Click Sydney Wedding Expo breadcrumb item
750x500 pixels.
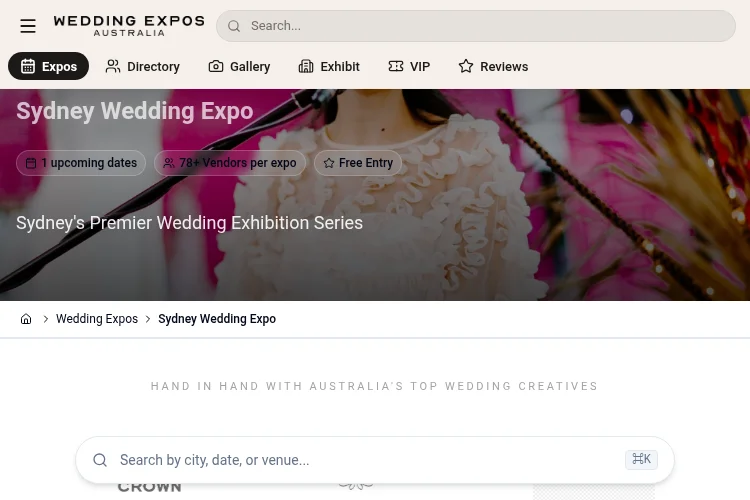(217, 319)
